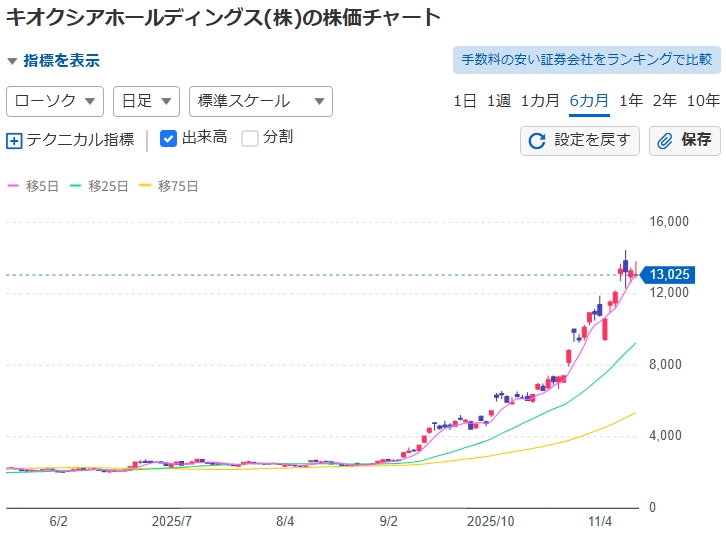Click the paperclip icon in 保存 button

[x=665, y=141]
